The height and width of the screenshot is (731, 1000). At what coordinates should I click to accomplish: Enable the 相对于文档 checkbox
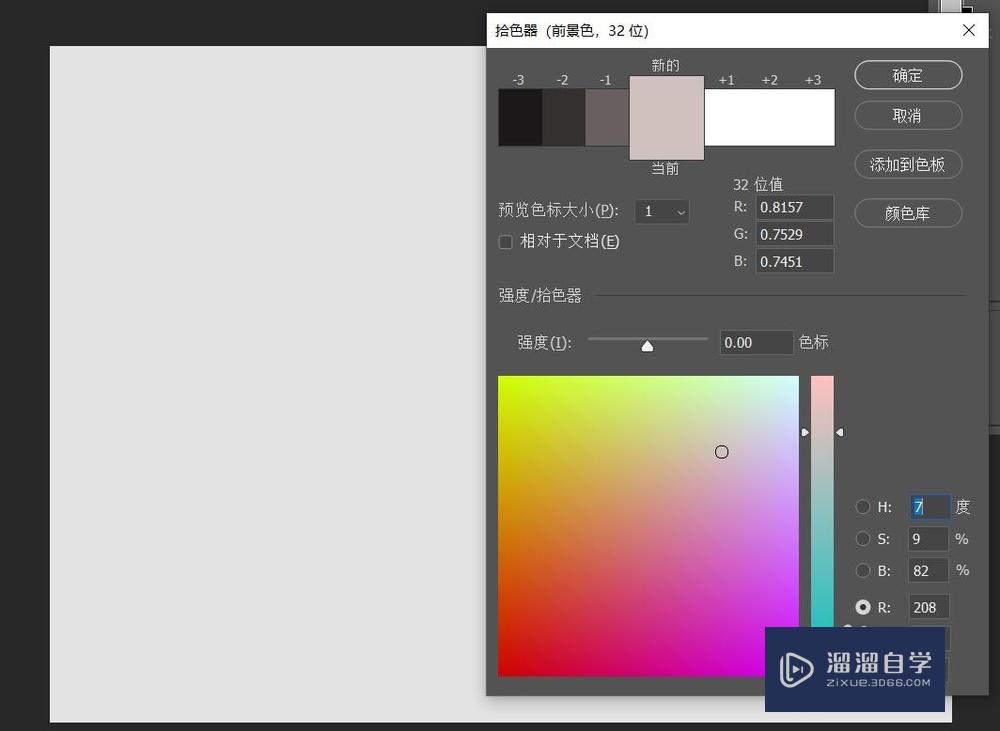tap(505, 242)
